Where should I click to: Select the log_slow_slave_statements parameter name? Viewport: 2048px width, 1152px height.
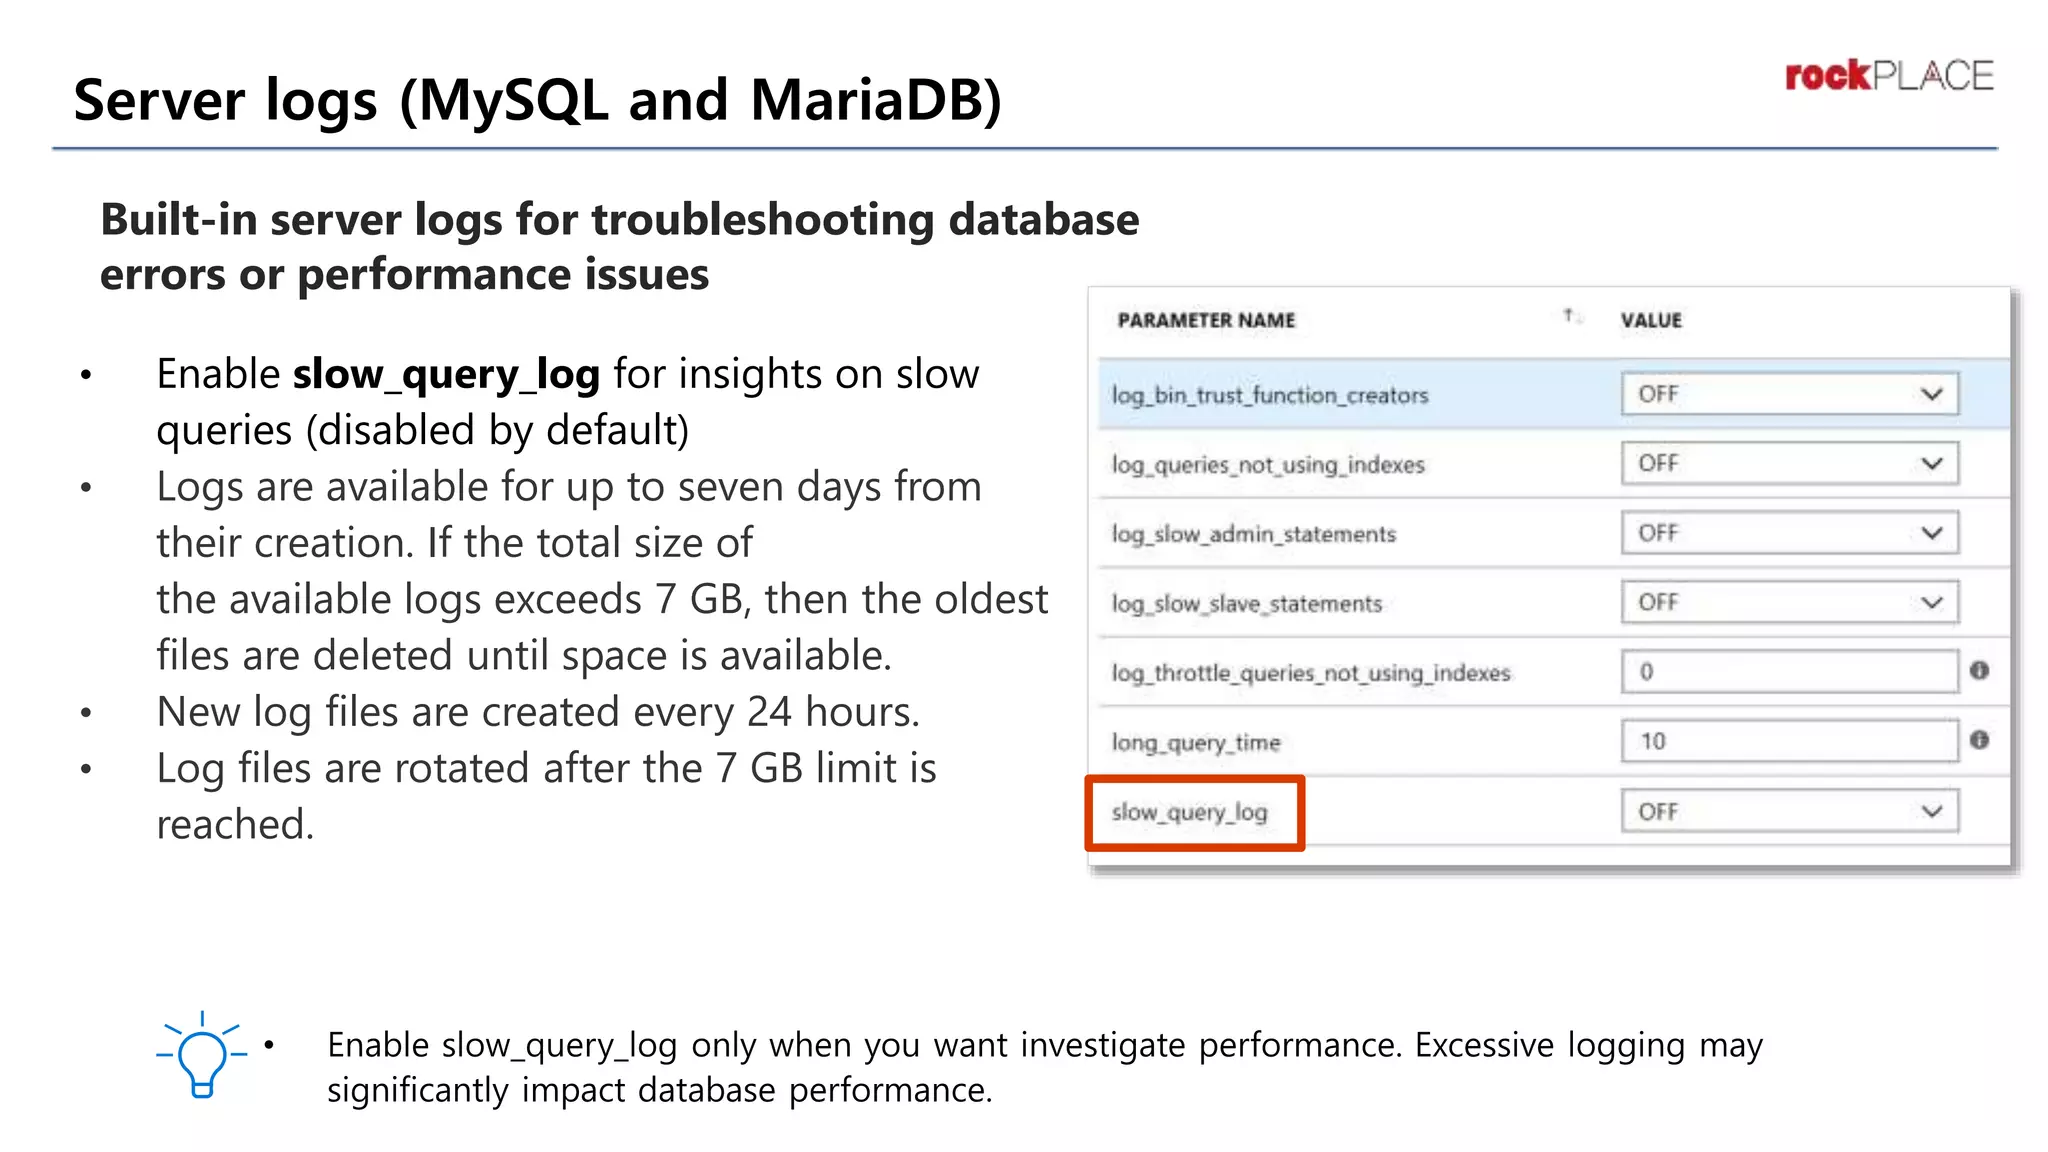[x=1247, y=604]
